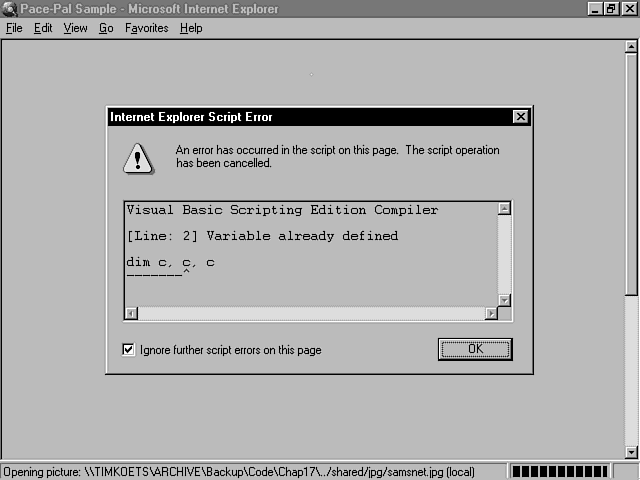Toggle Ignore further script errors checkbox
The height and width of the screenshot is (480, 640).
(128, 350)
